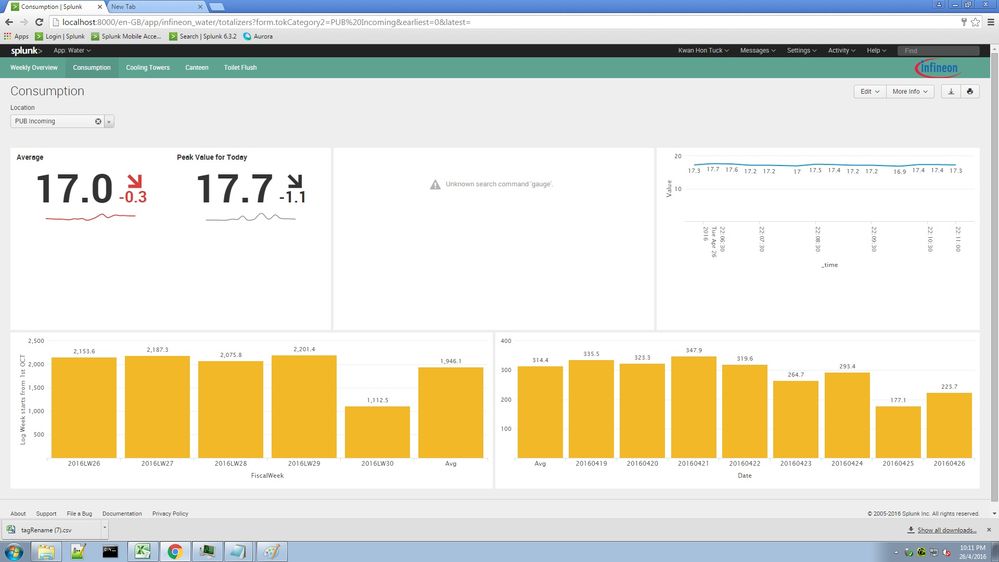
Task: Open the Settings menu
Action: [x=802, y=50]
